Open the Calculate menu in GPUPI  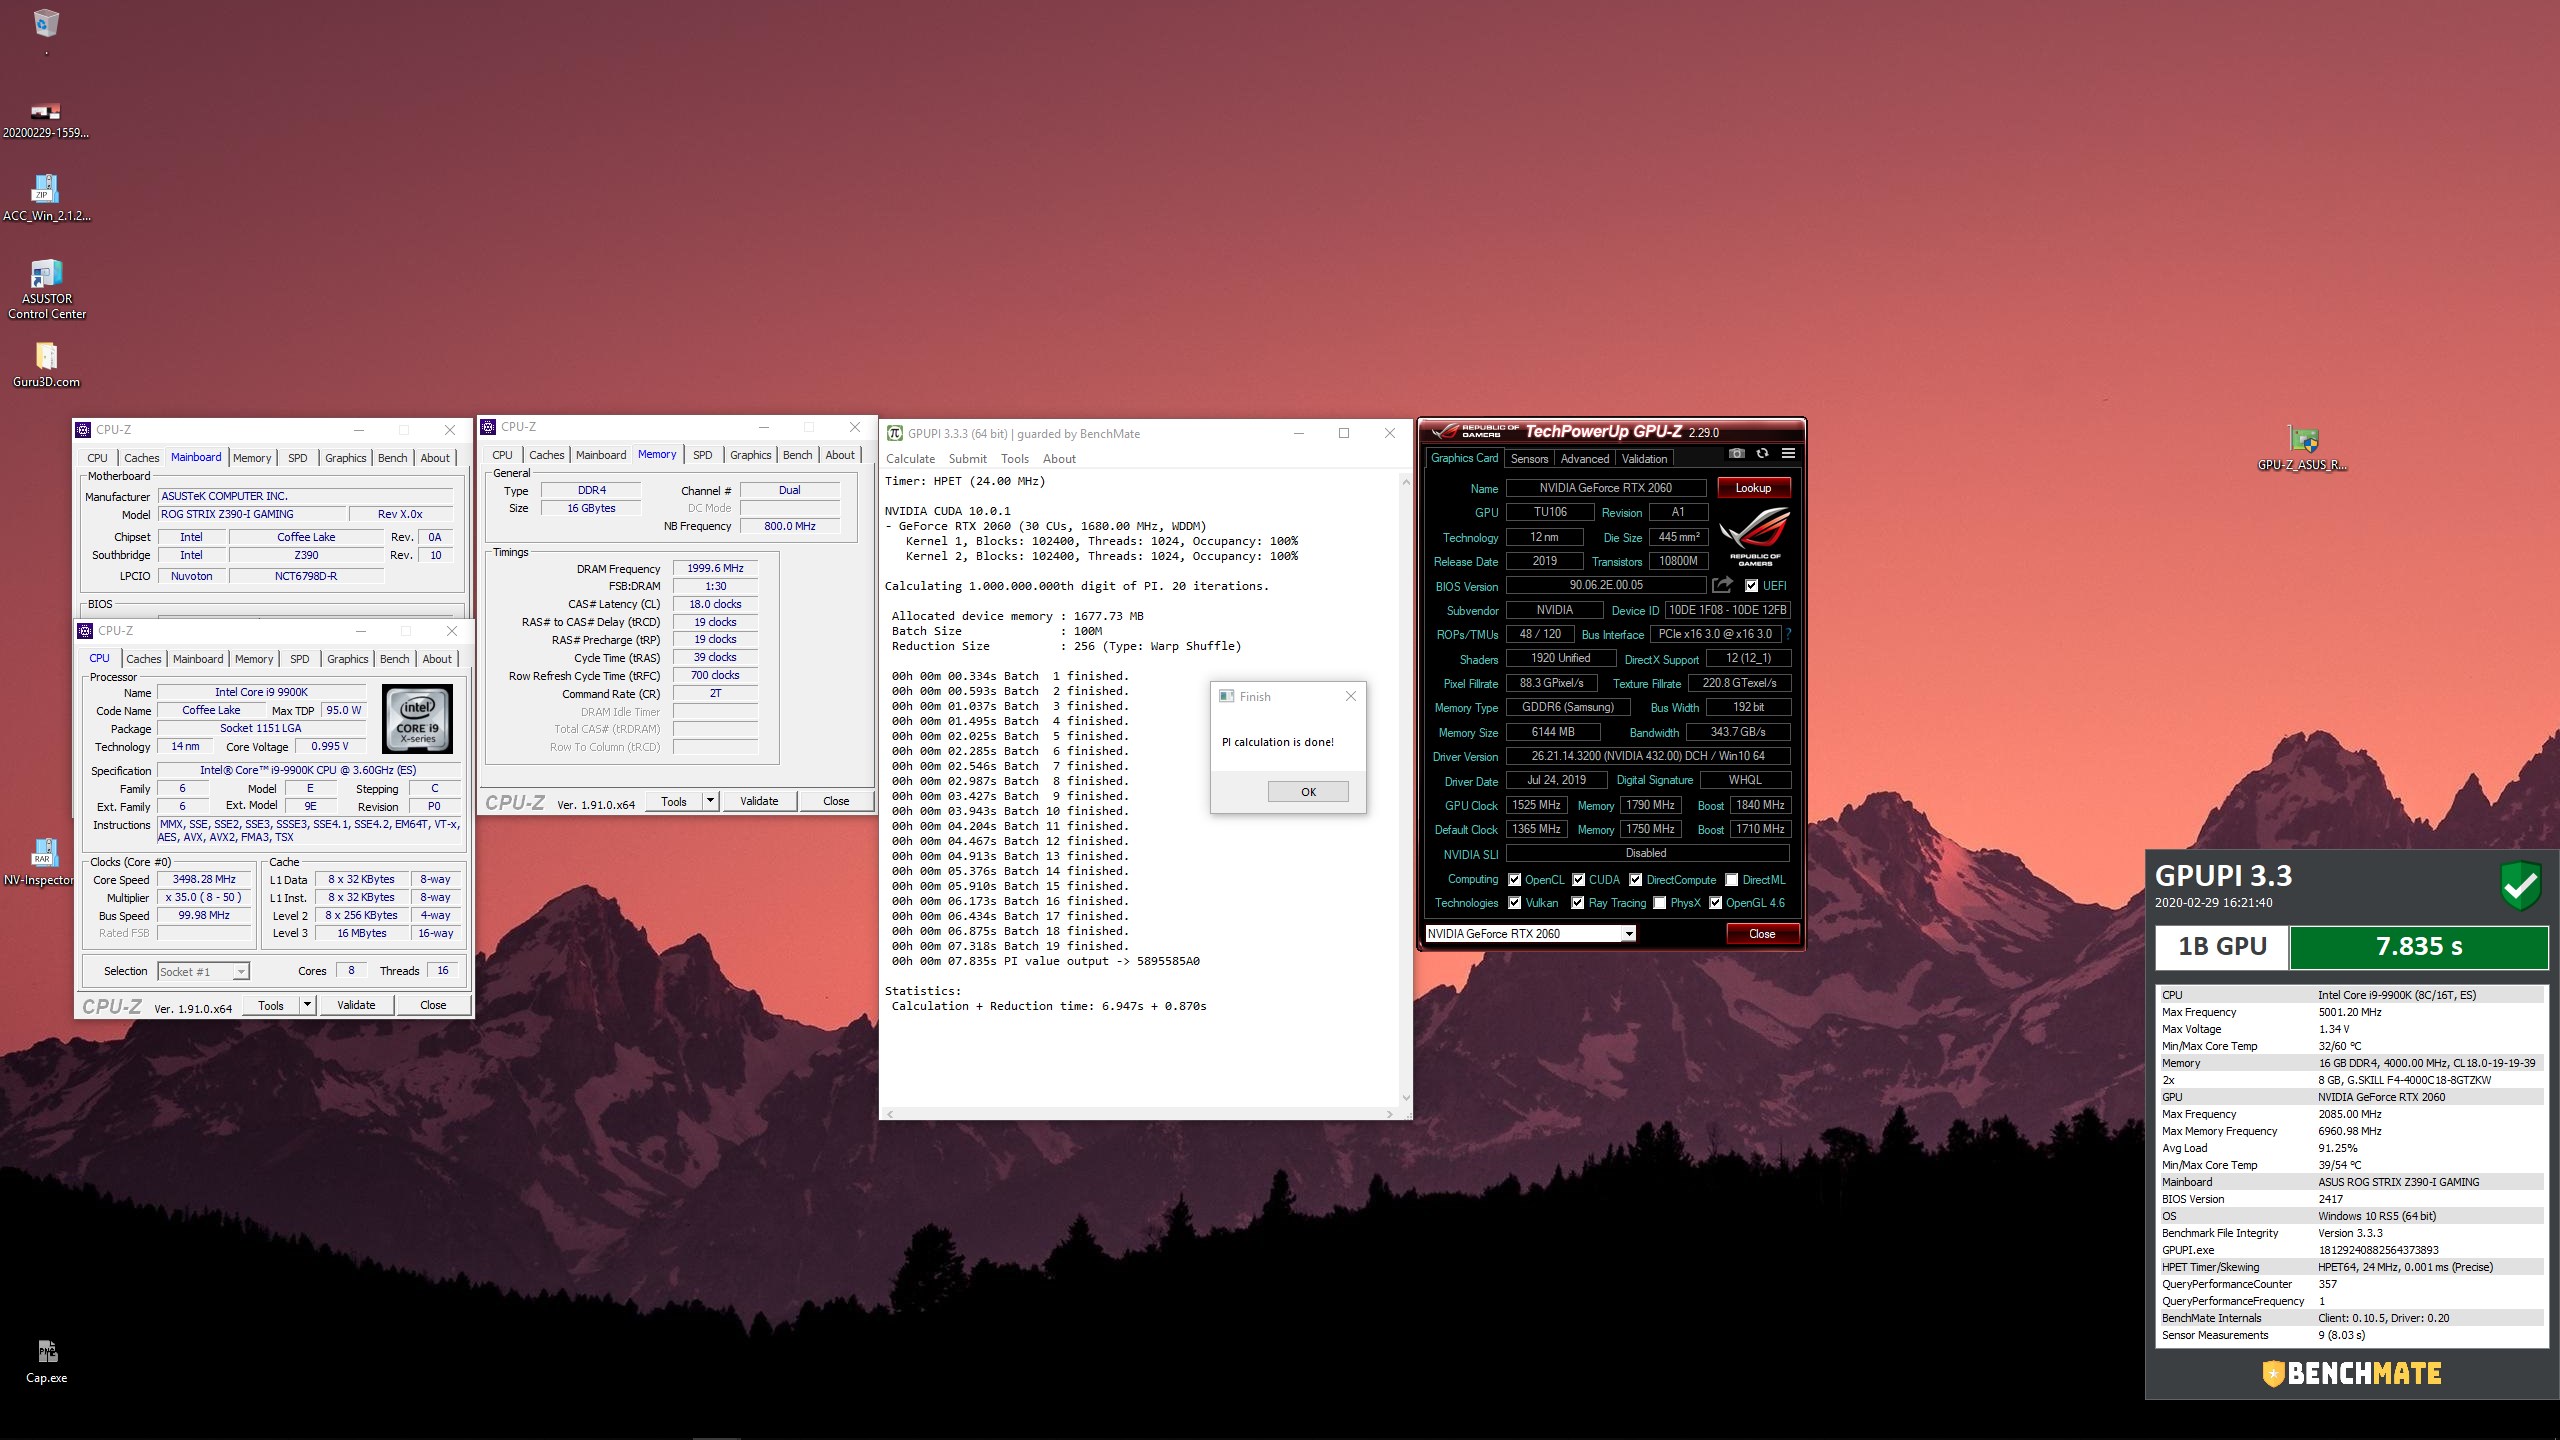[x=910, y=459]
